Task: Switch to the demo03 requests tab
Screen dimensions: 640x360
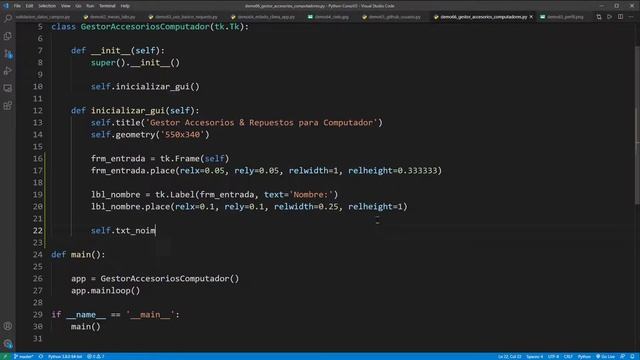Action: 183,17
